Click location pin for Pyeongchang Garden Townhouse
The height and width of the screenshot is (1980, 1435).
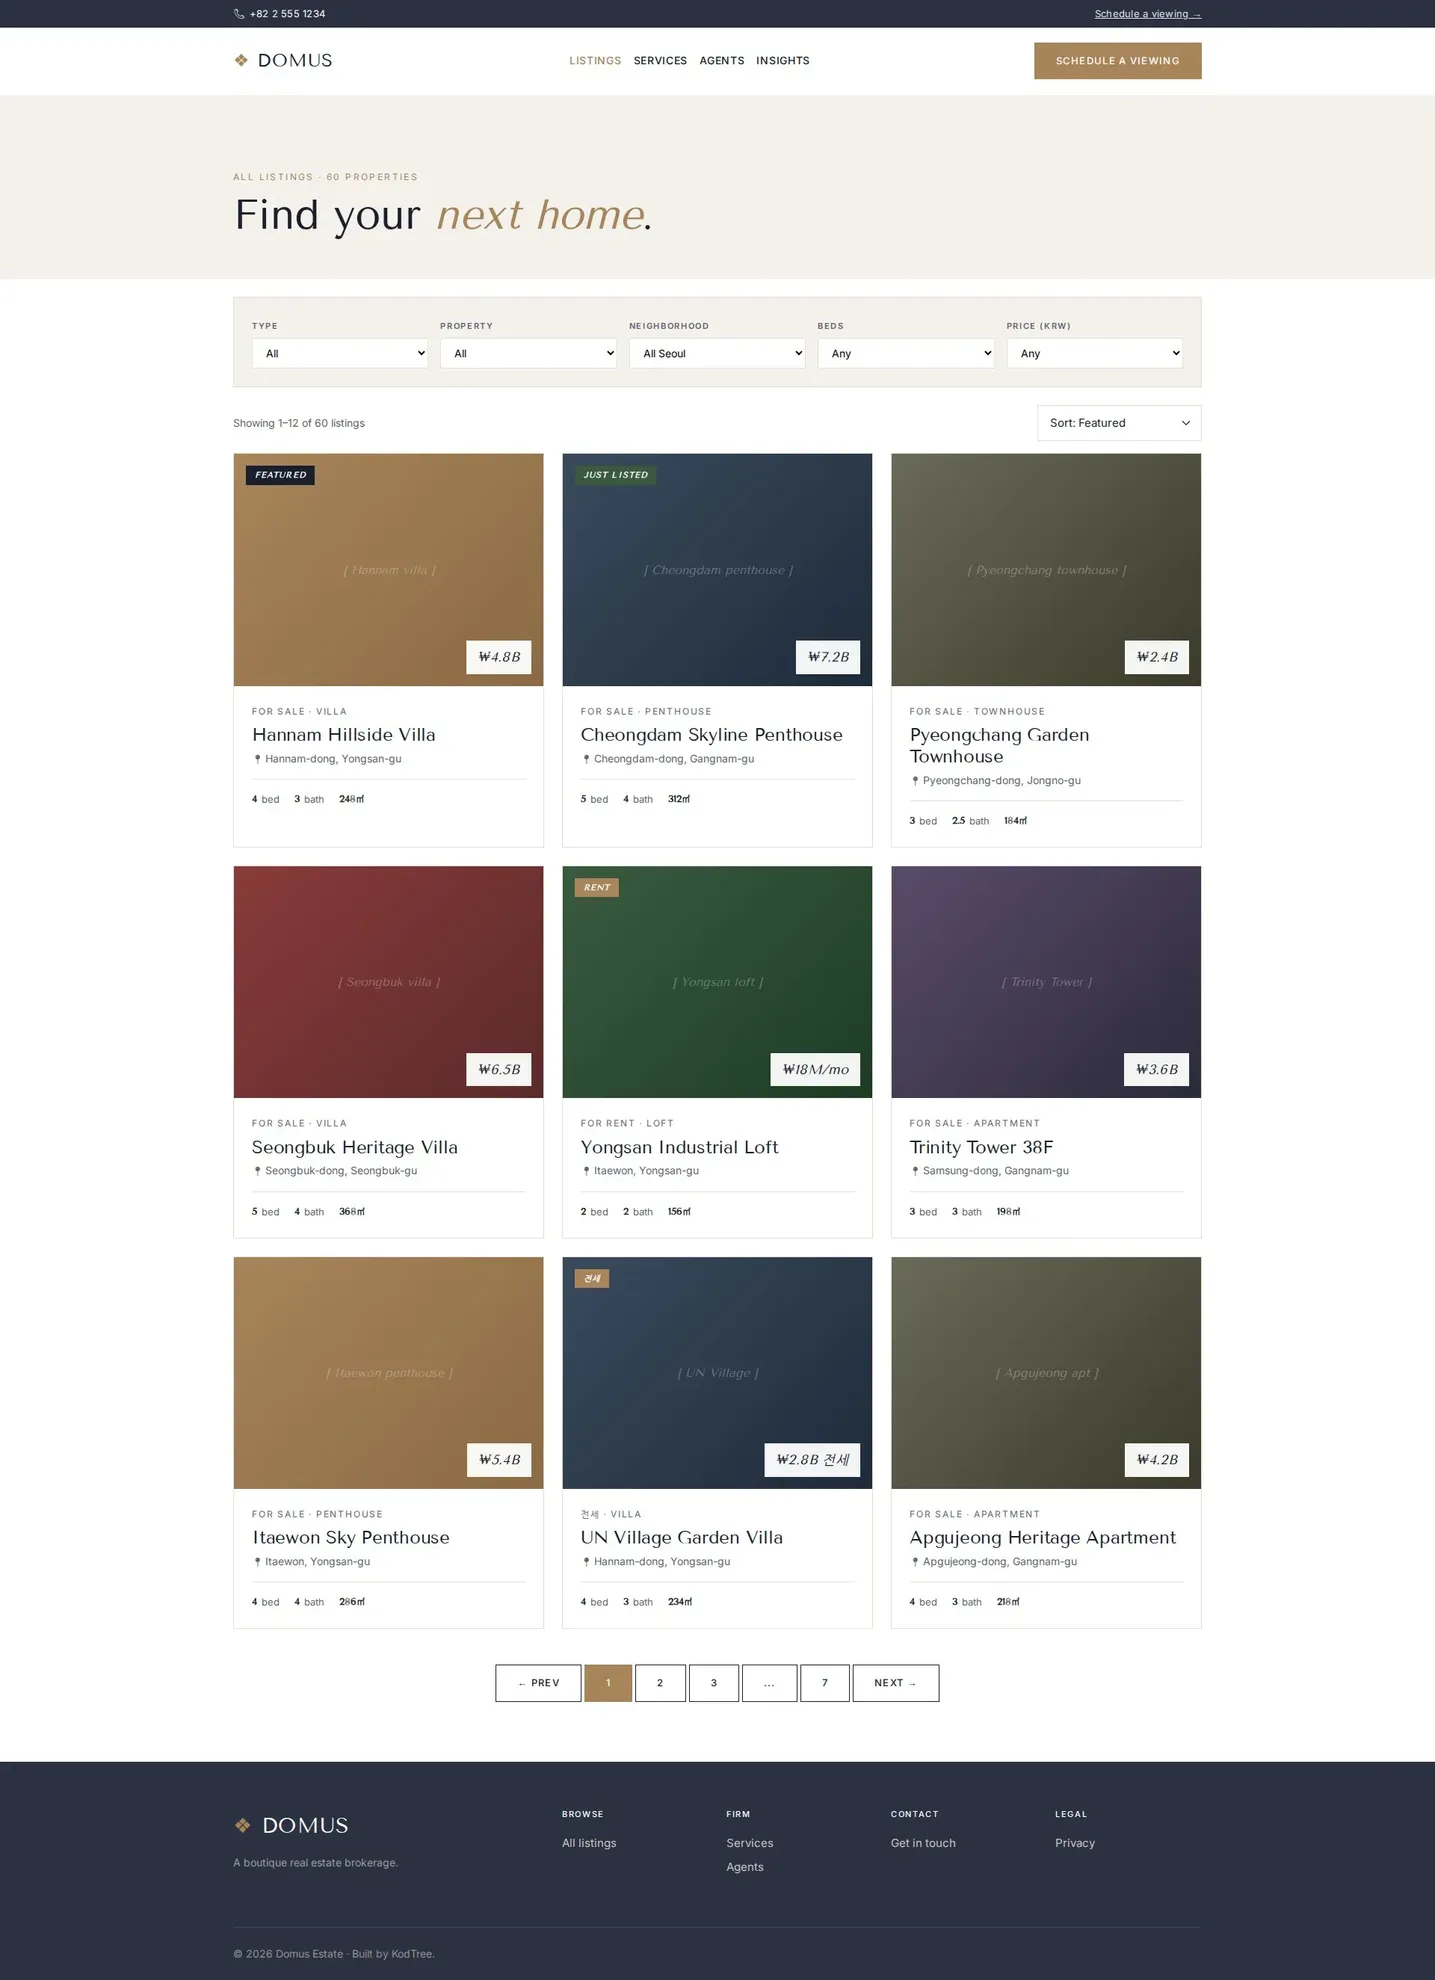click(x=915, y=781)
